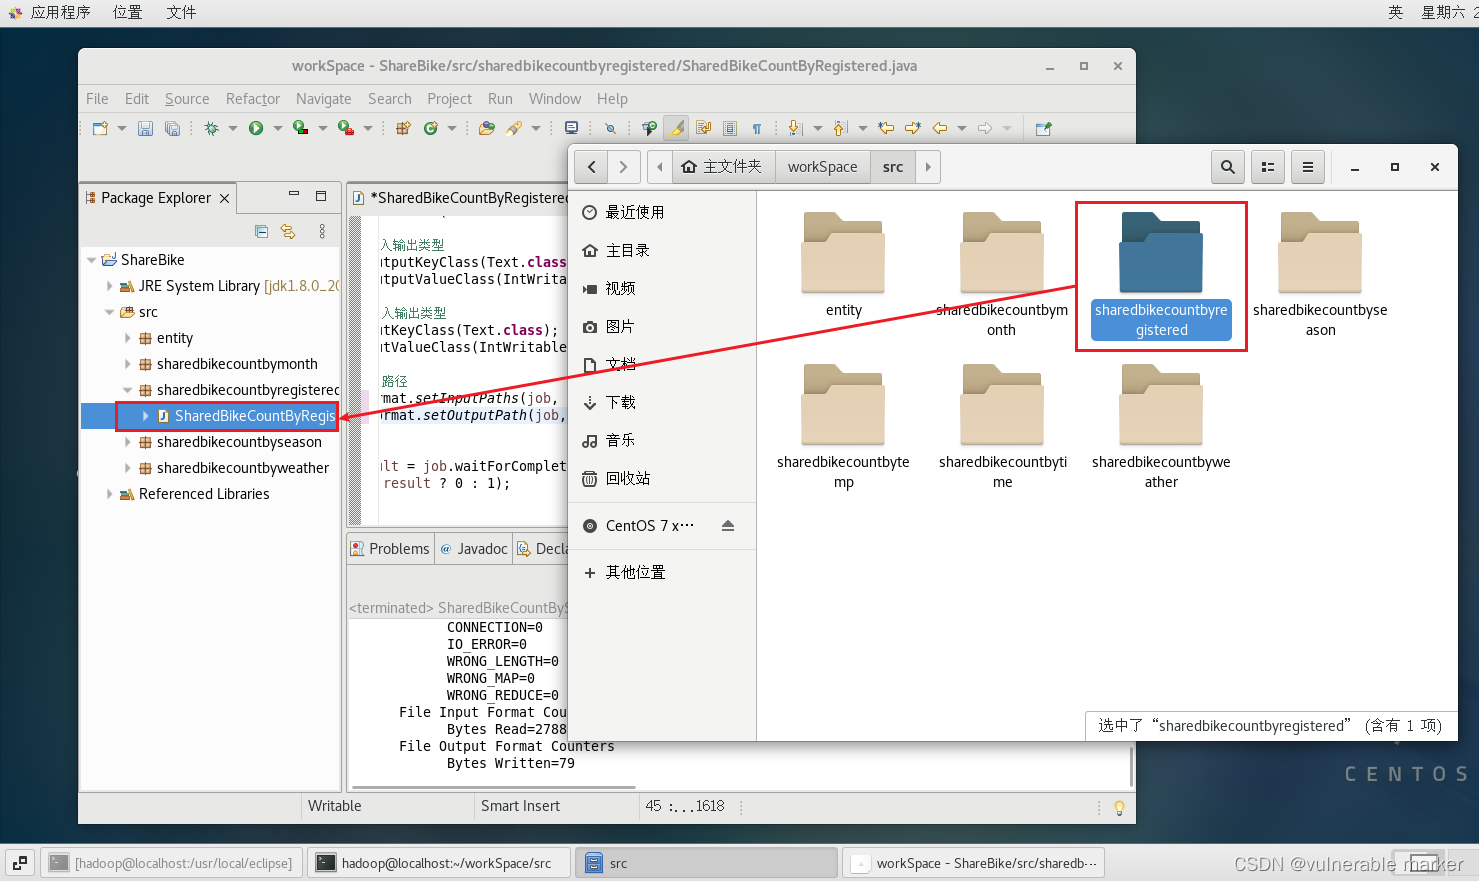
Task: Open 应用程序 menu in top panel
Action: click(x=50, y=12)
